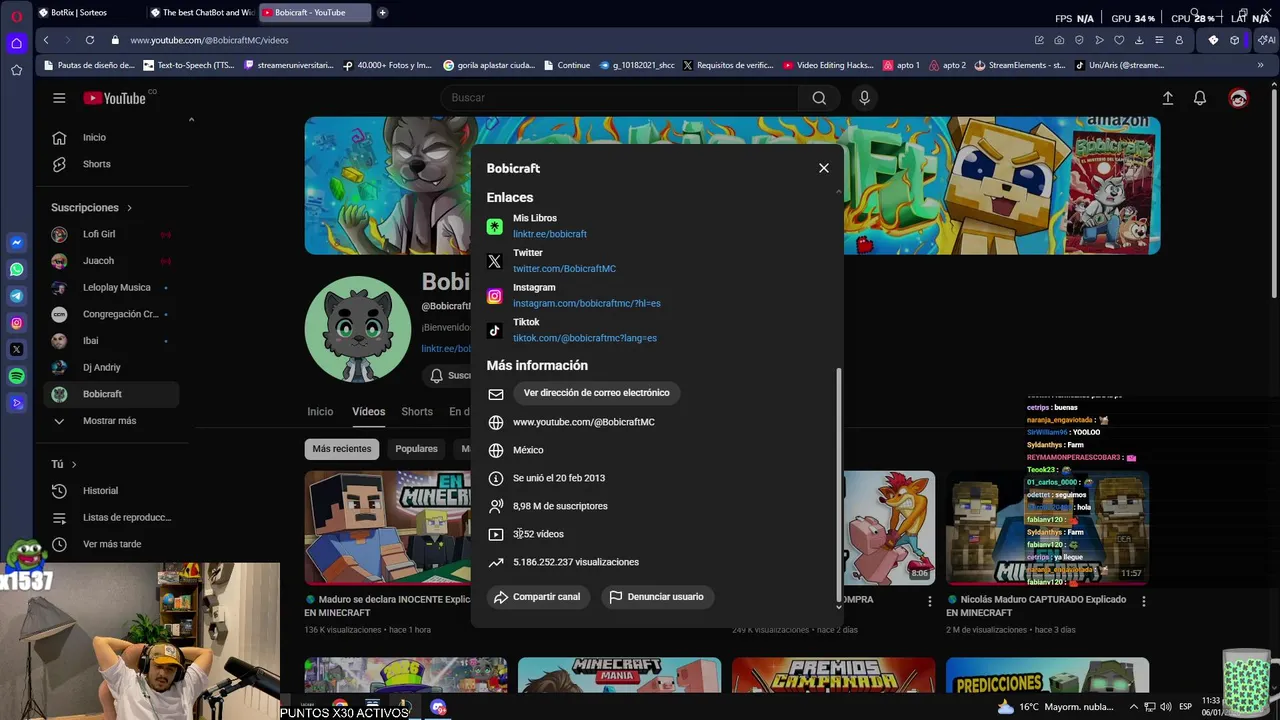Click the Opera sidebar home icon
This screenshot has width=1280, height=720.
click(16, 43)
